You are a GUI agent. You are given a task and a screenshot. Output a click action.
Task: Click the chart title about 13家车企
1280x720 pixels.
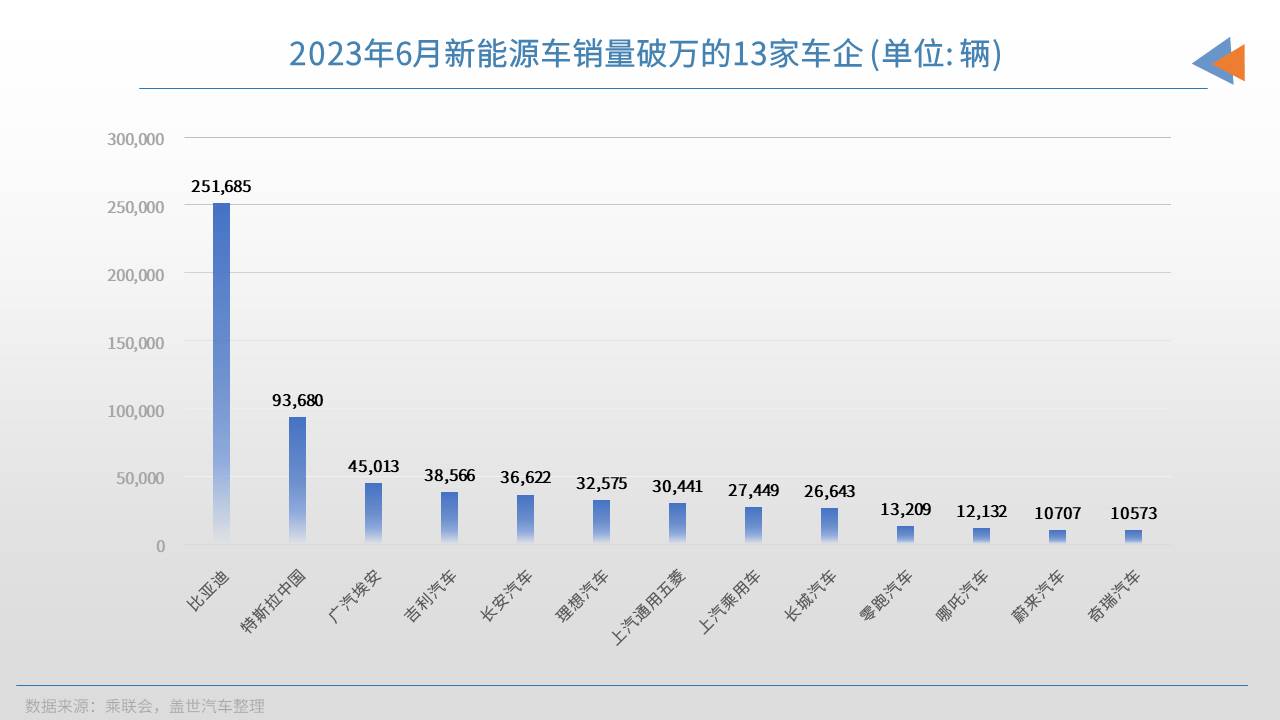tap(645, 53)
